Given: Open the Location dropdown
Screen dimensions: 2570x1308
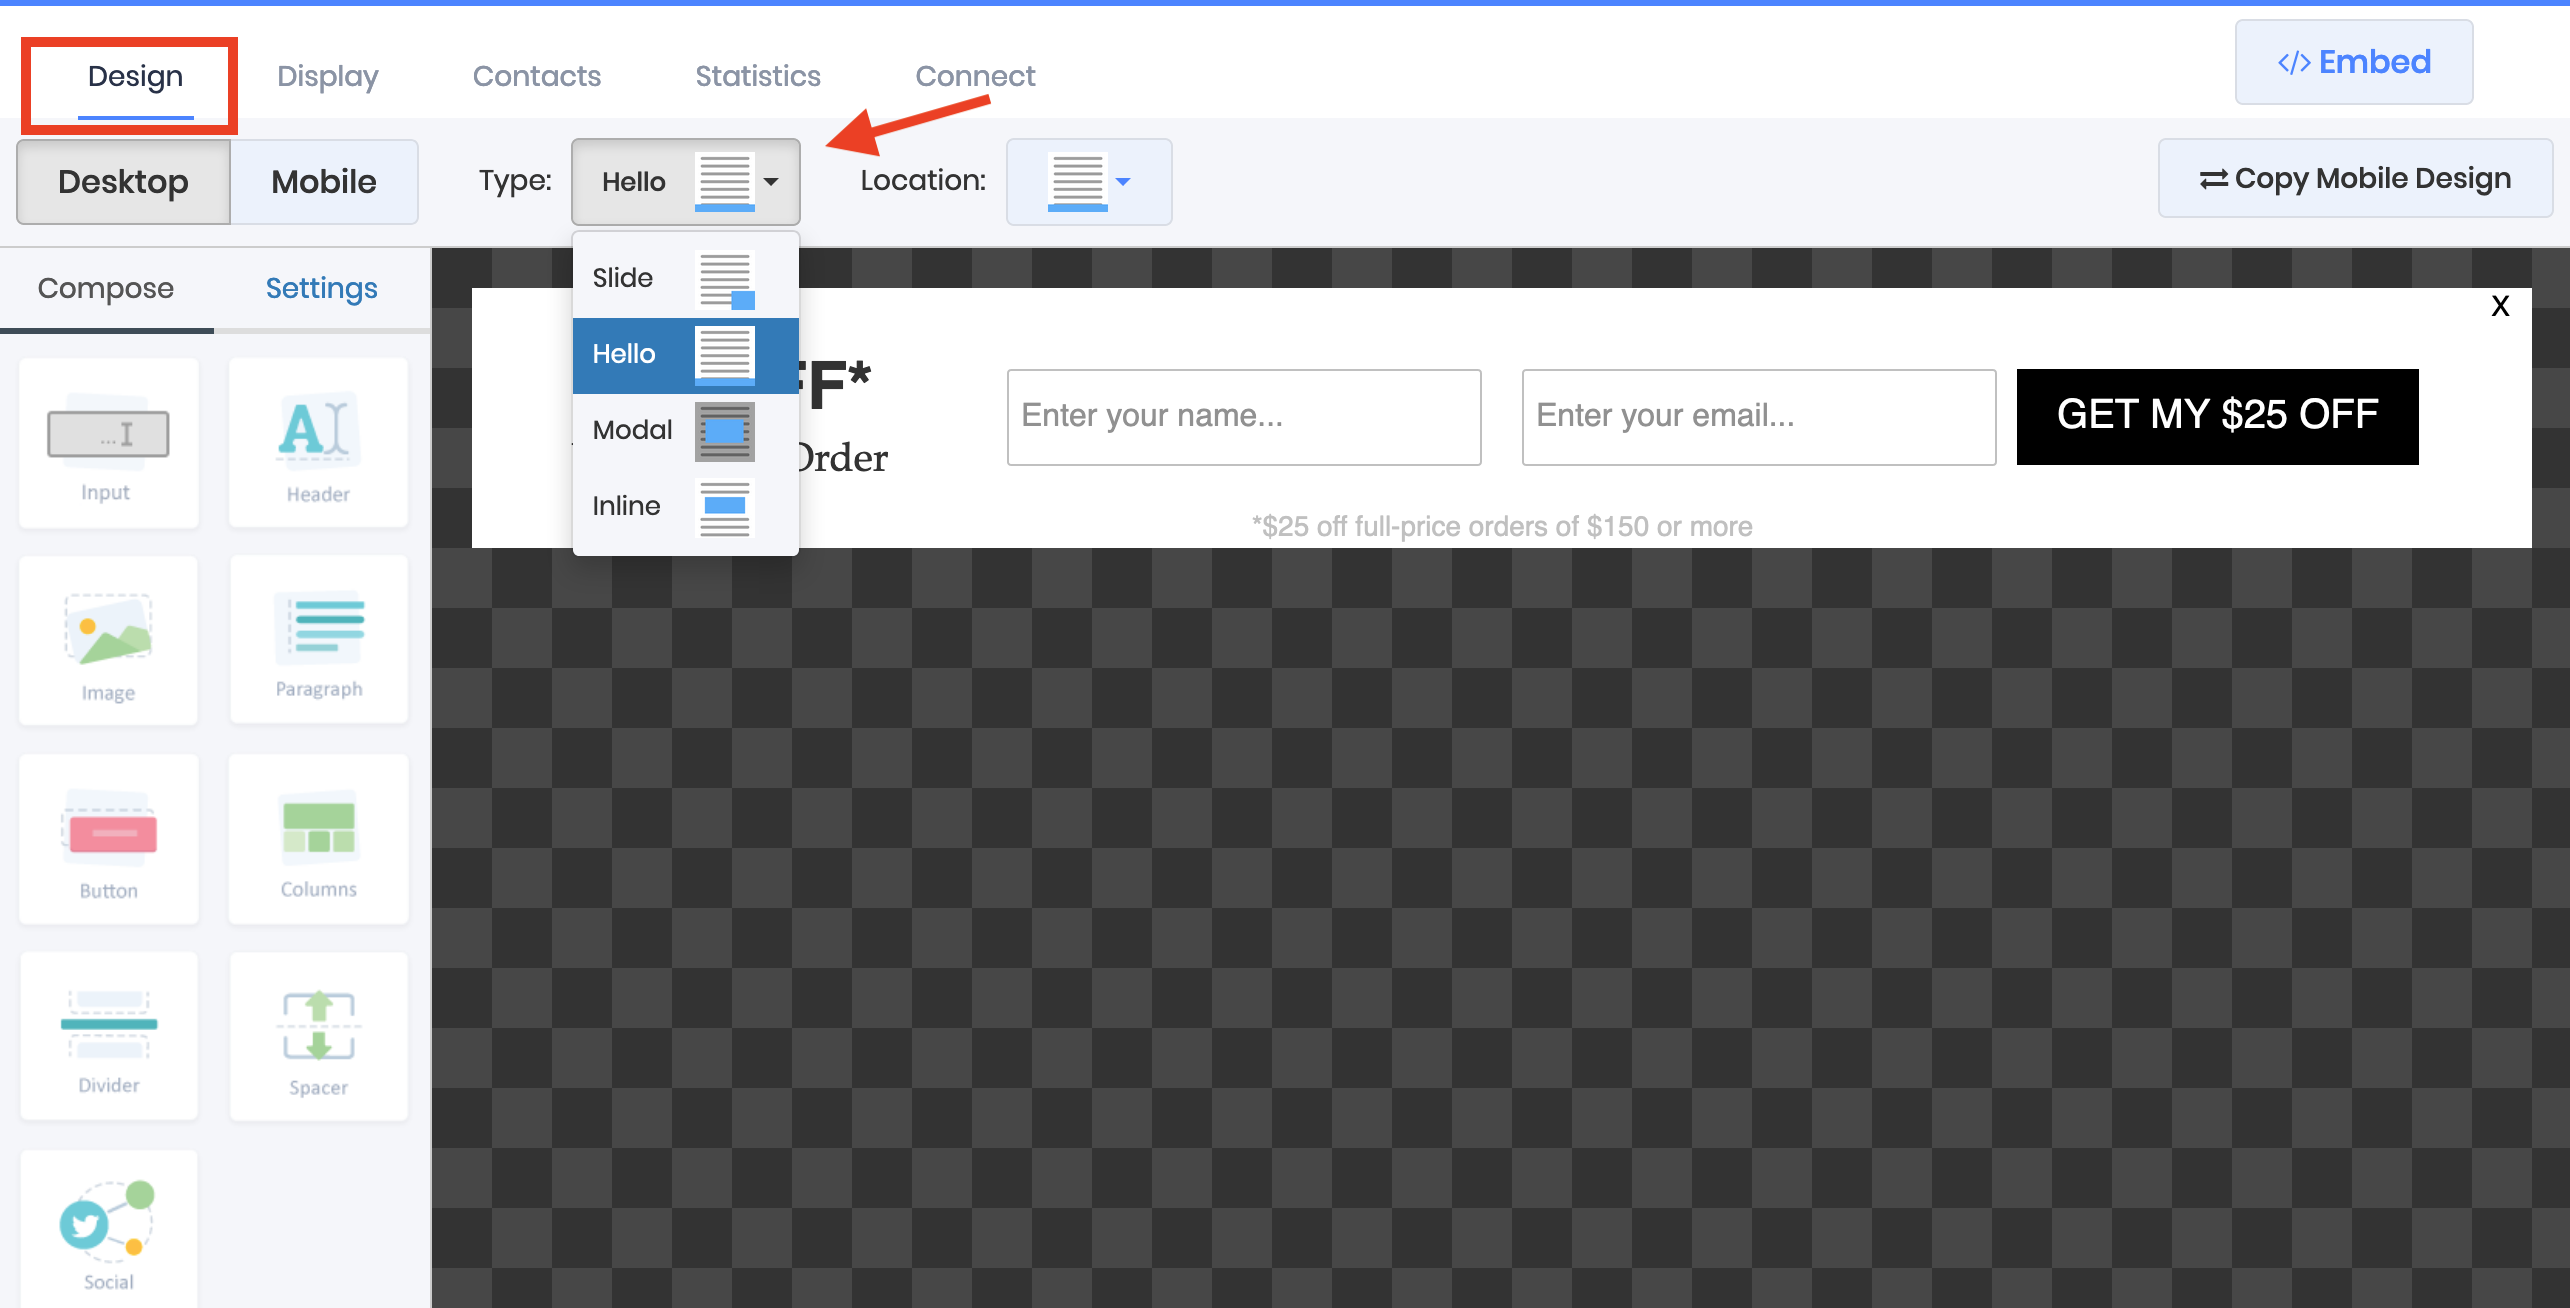Looking at the screenshot, I should [x=1088, y=182].
